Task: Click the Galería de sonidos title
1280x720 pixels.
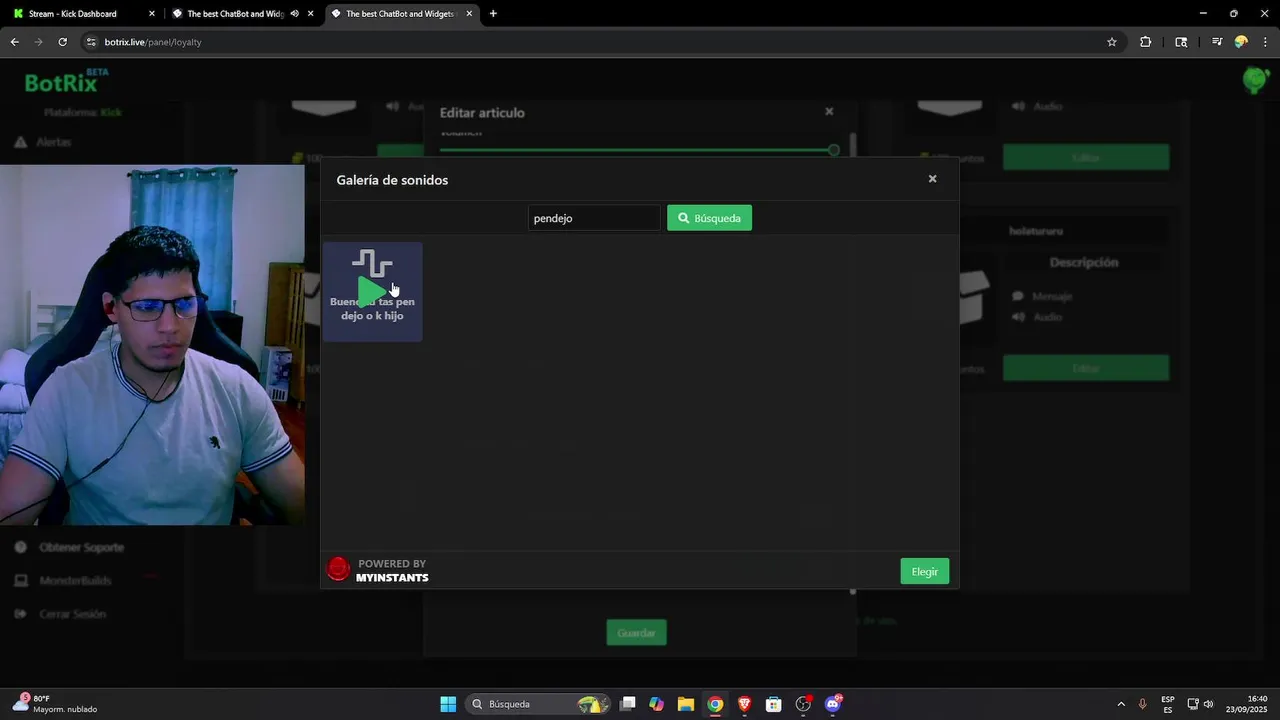Action: [x=392, y=180]
